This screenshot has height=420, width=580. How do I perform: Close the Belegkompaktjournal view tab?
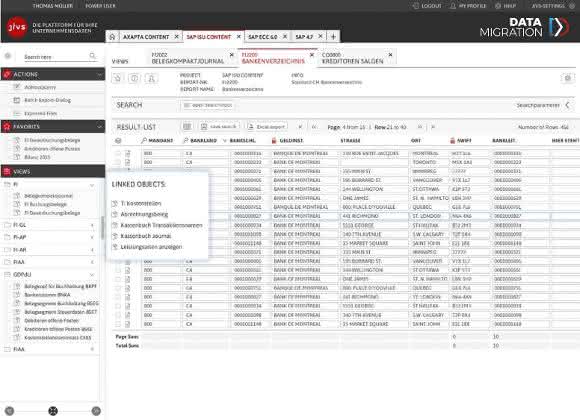click(x=232, y=55)
